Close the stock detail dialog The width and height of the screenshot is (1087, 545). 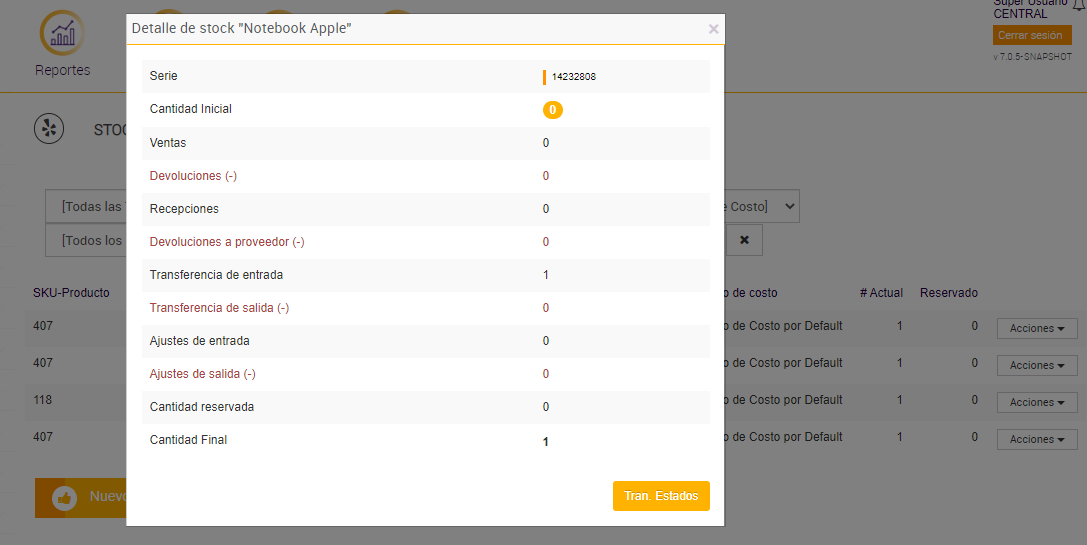pyautogui.click(x=713, y=29)
